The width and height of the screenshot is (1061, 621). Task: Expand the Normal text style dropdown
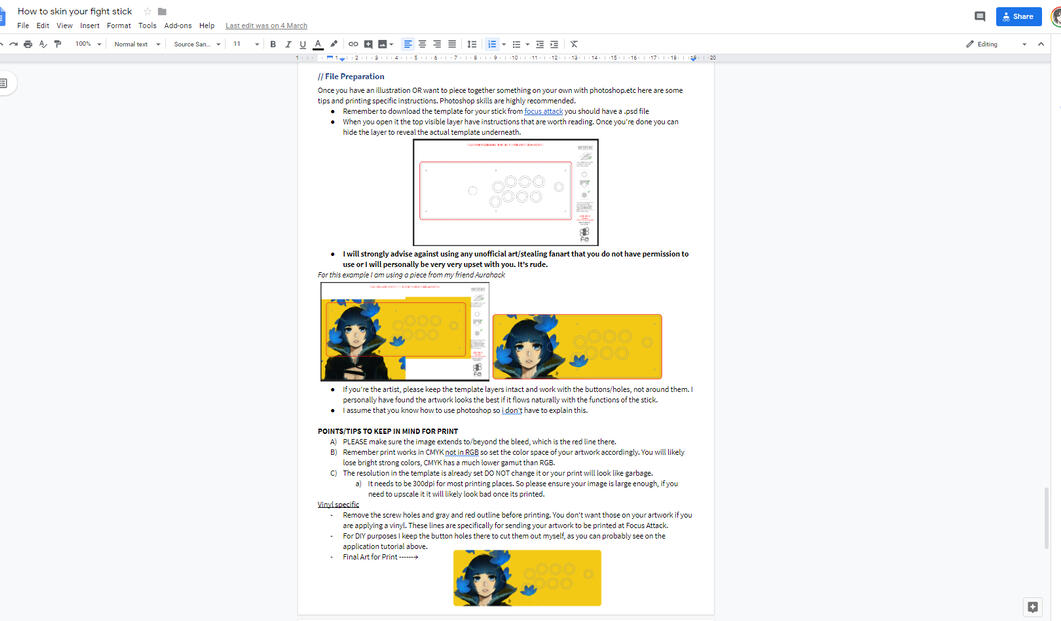pos(137,44)
